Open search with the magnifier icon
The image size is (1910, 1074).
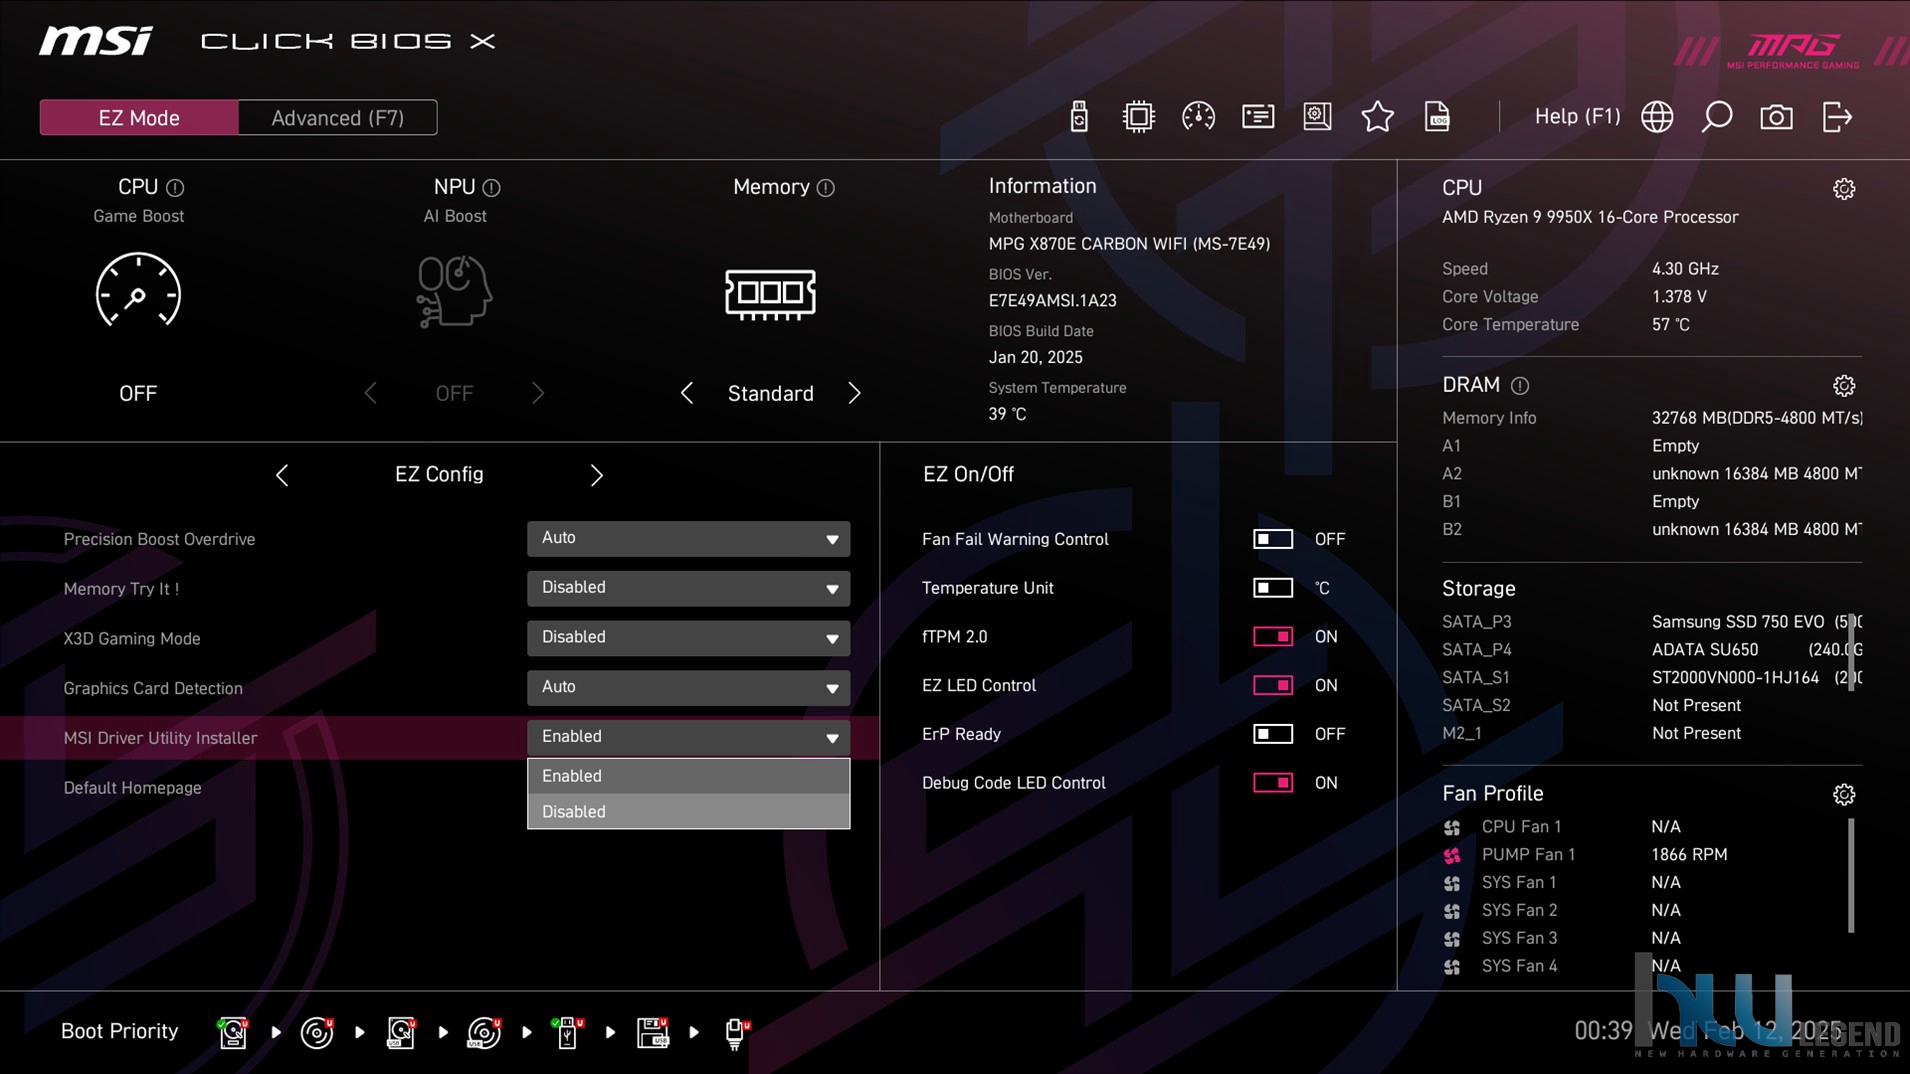coord(1717,117)
